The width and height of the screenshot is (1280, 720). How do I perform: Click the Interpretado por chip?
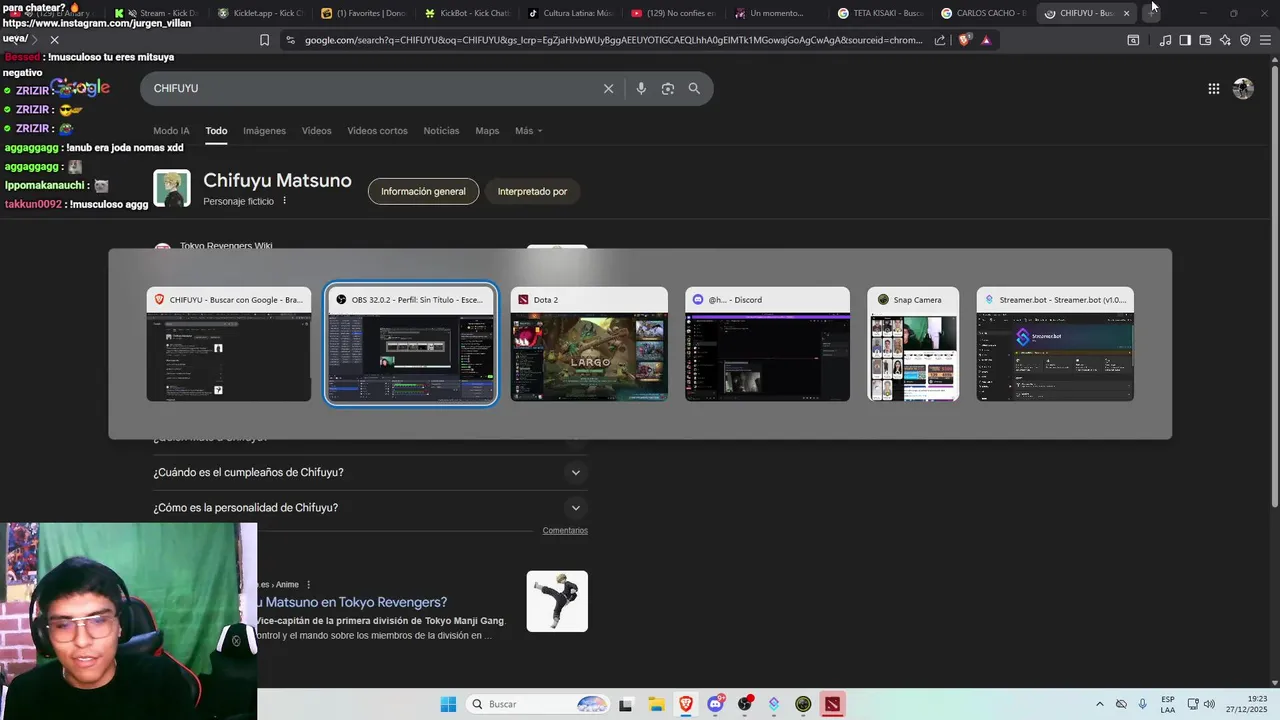click(x=532, y=191)
